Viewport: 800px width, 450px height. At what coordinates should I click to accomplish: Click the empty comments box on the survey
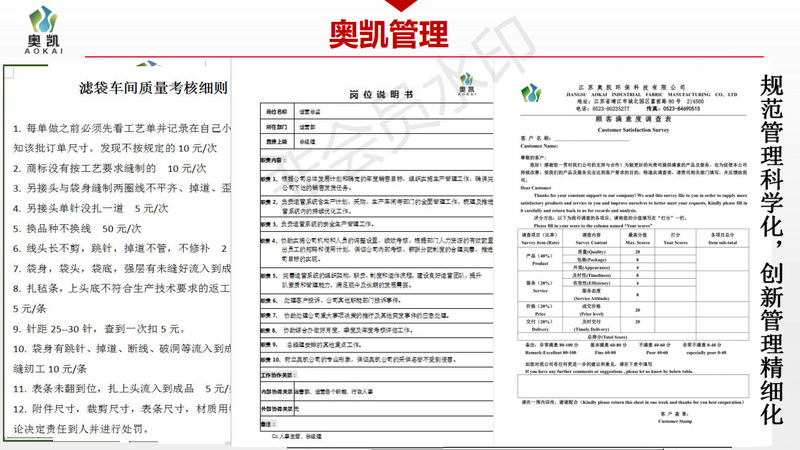tap(633, 386)
